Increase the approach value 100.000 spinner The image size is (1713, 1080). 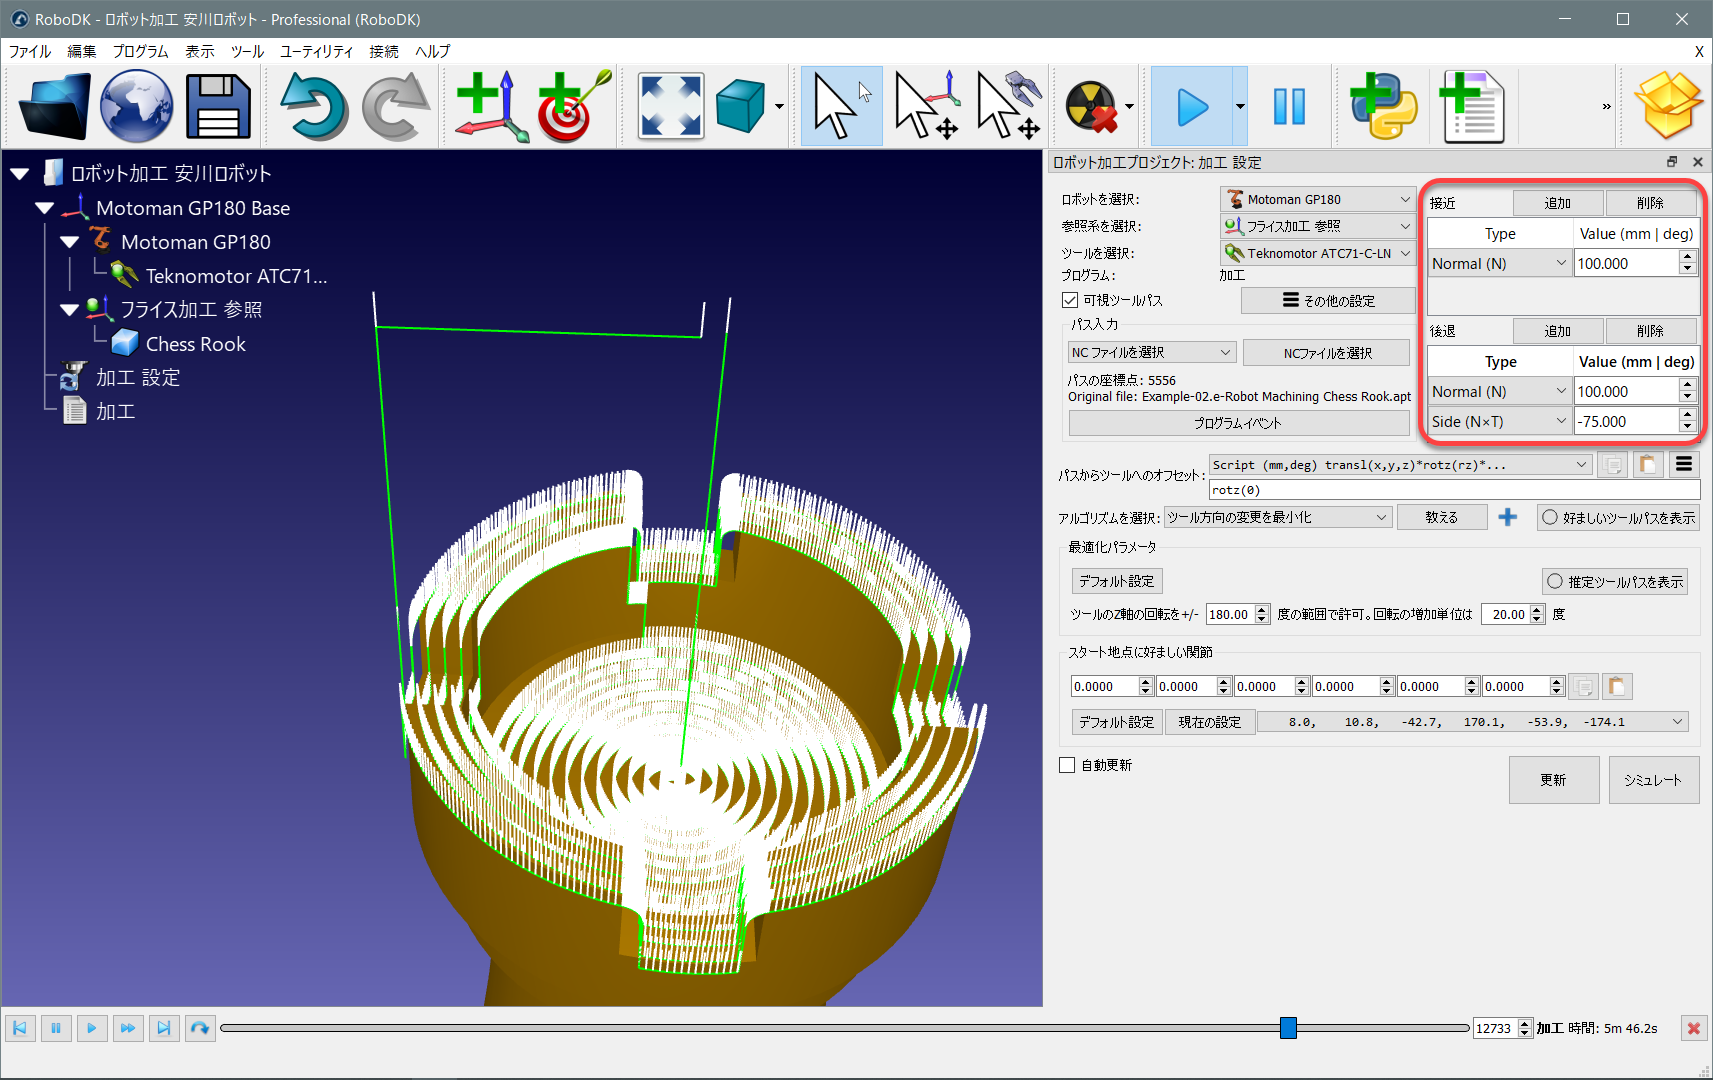click(x=1688, y=257)
